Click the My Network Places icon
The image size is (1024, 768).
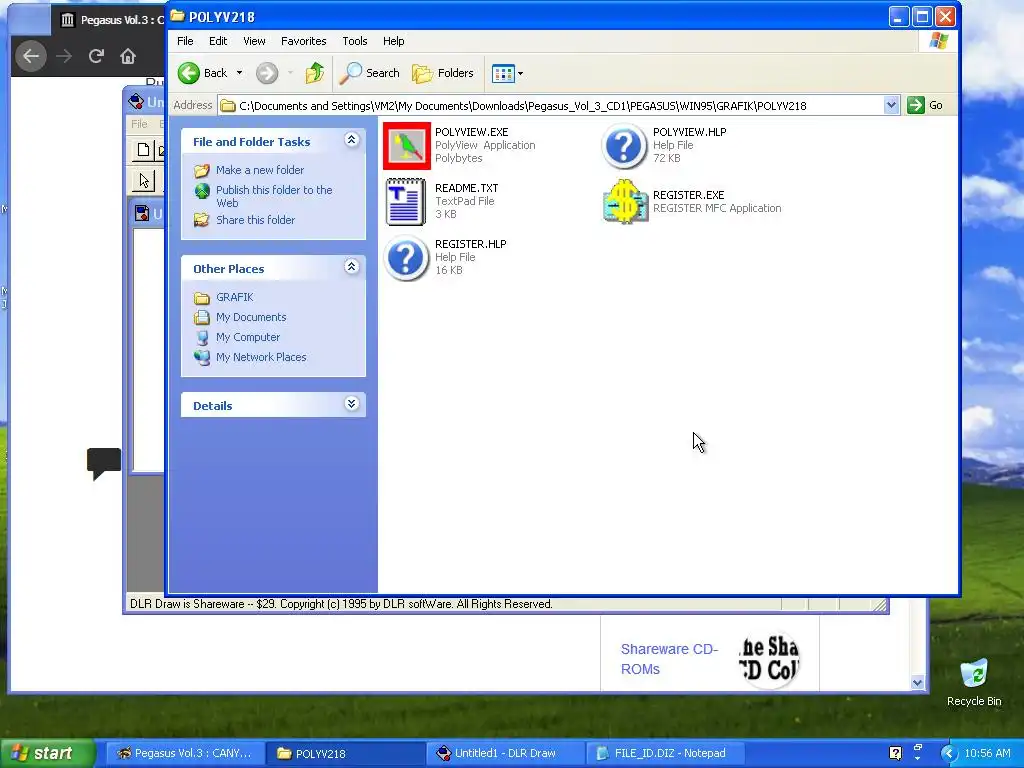[202, 357]
